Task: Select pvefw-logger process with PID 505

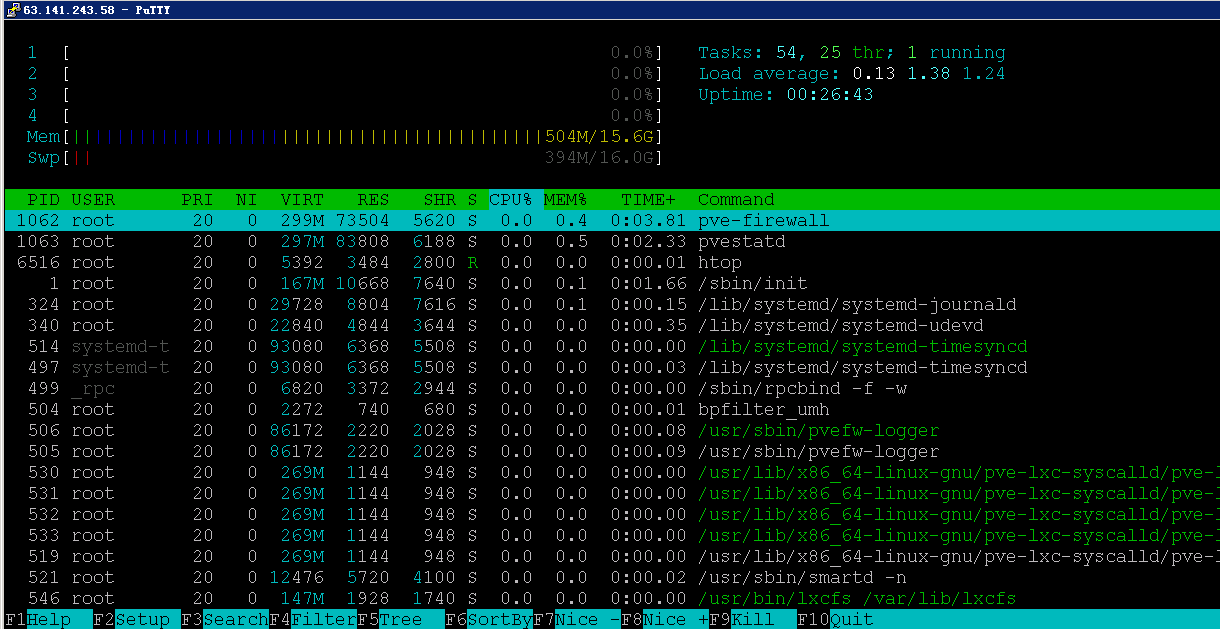Action: click(610, 451)
